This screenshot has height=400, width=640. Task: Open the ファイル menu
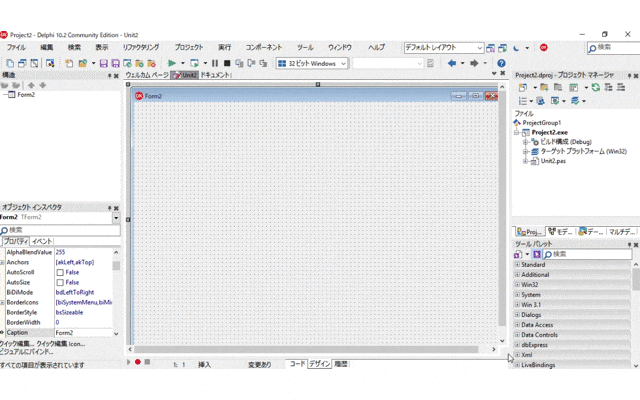coord(16,47)
